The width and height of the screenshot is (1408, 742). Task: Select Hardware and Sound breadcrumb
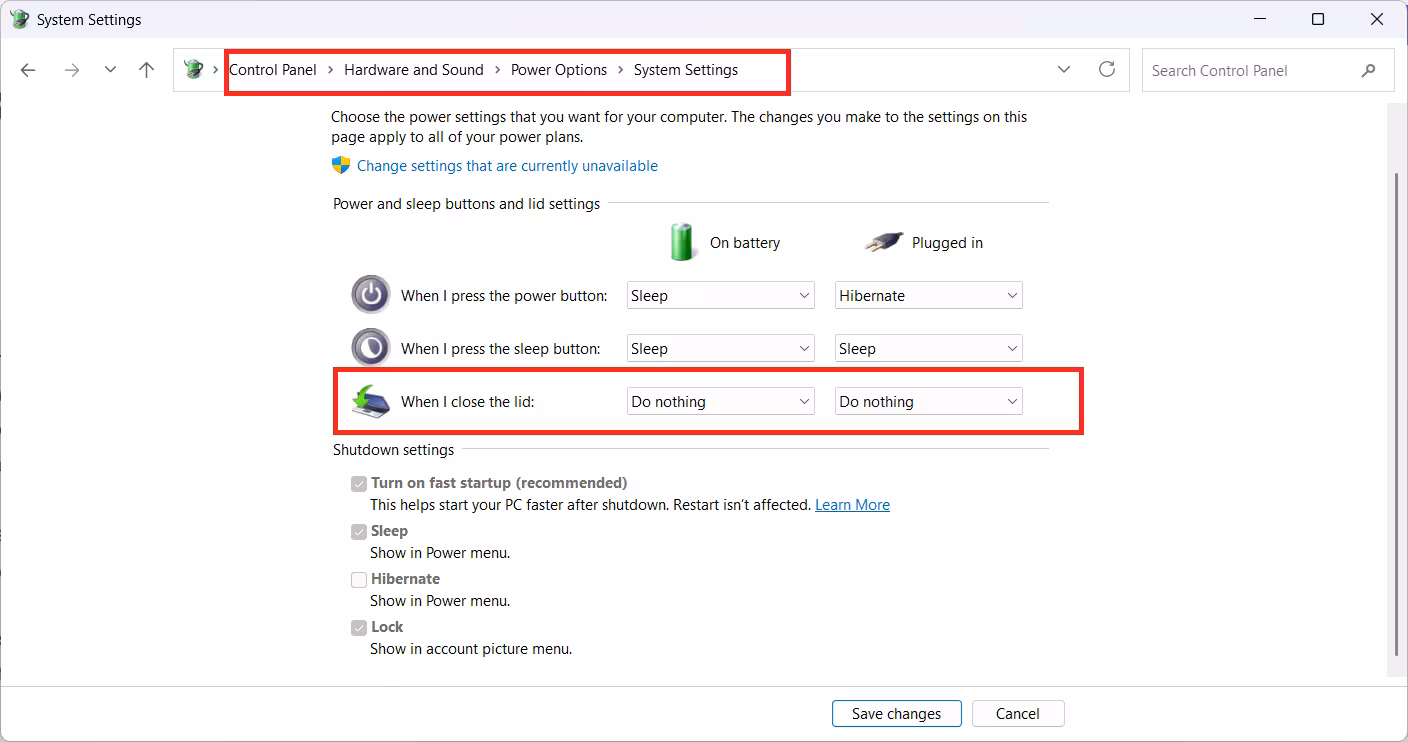click(414, 70)
